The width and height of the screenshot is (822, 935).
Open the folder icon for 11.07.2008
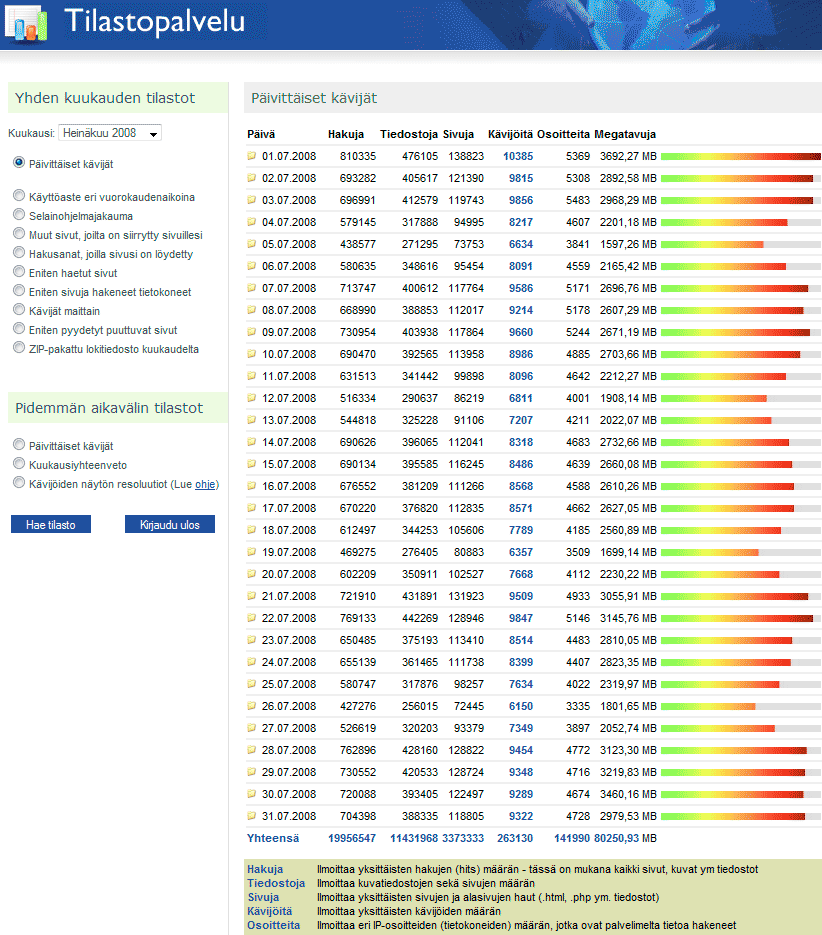pos(252,376)
